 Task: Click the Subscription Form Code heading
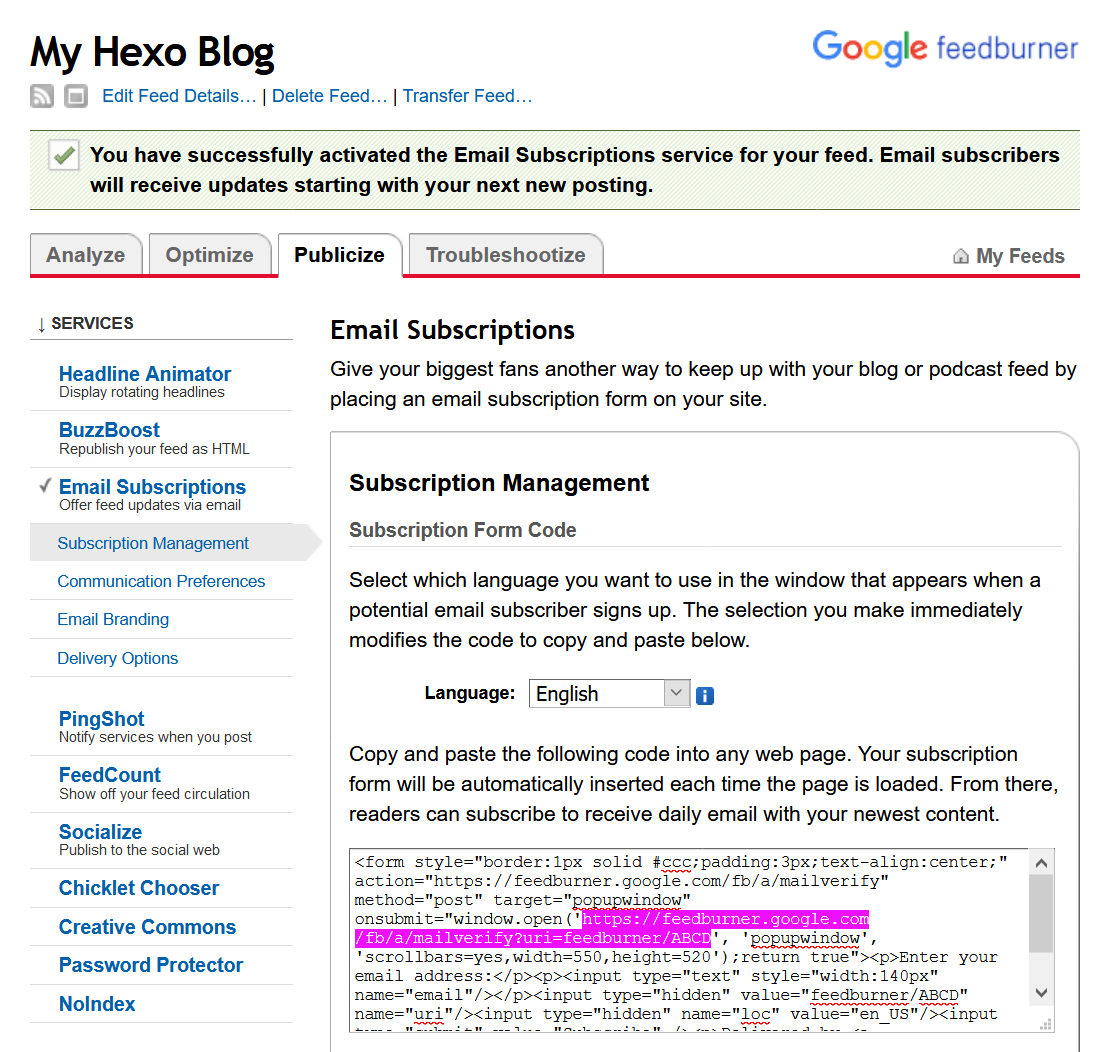click(462, 530)
